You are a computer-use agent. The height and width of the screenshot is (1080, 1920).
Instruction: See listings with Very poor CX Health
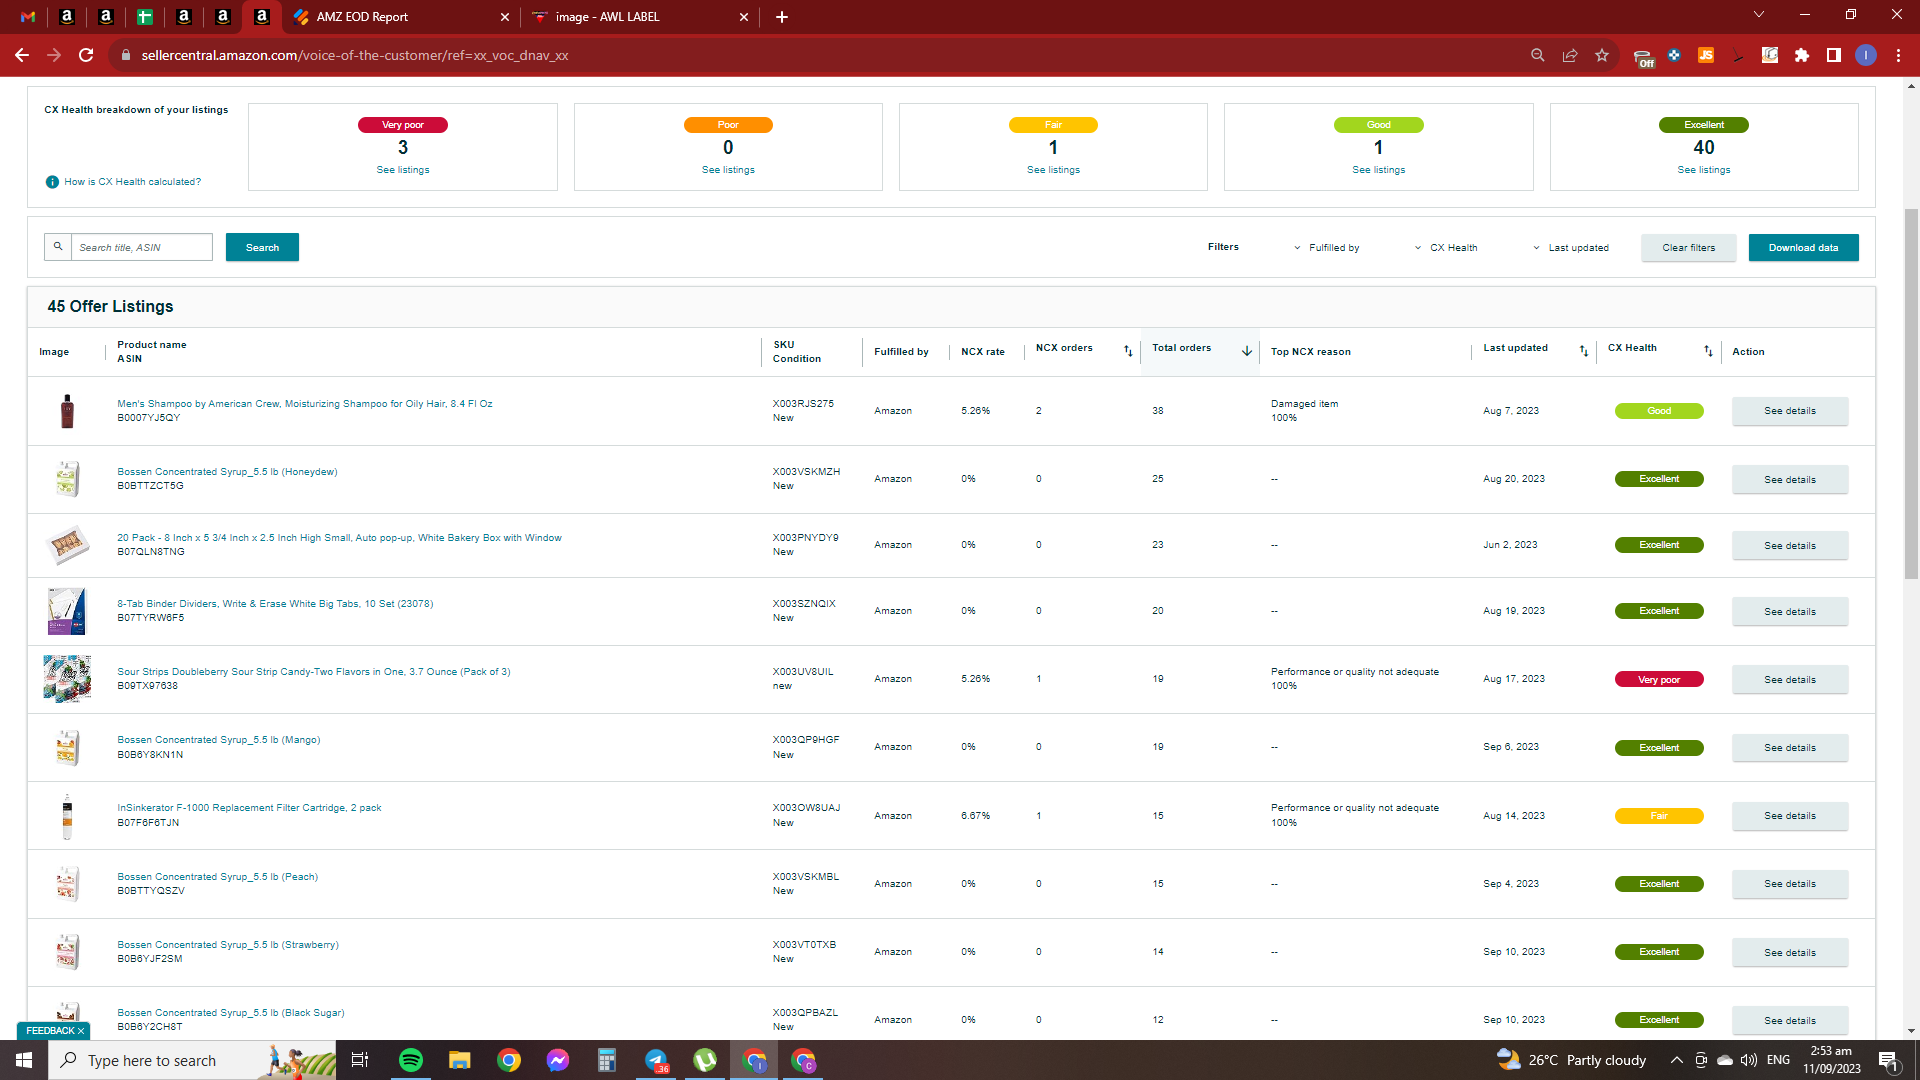(x=403, y=170)
